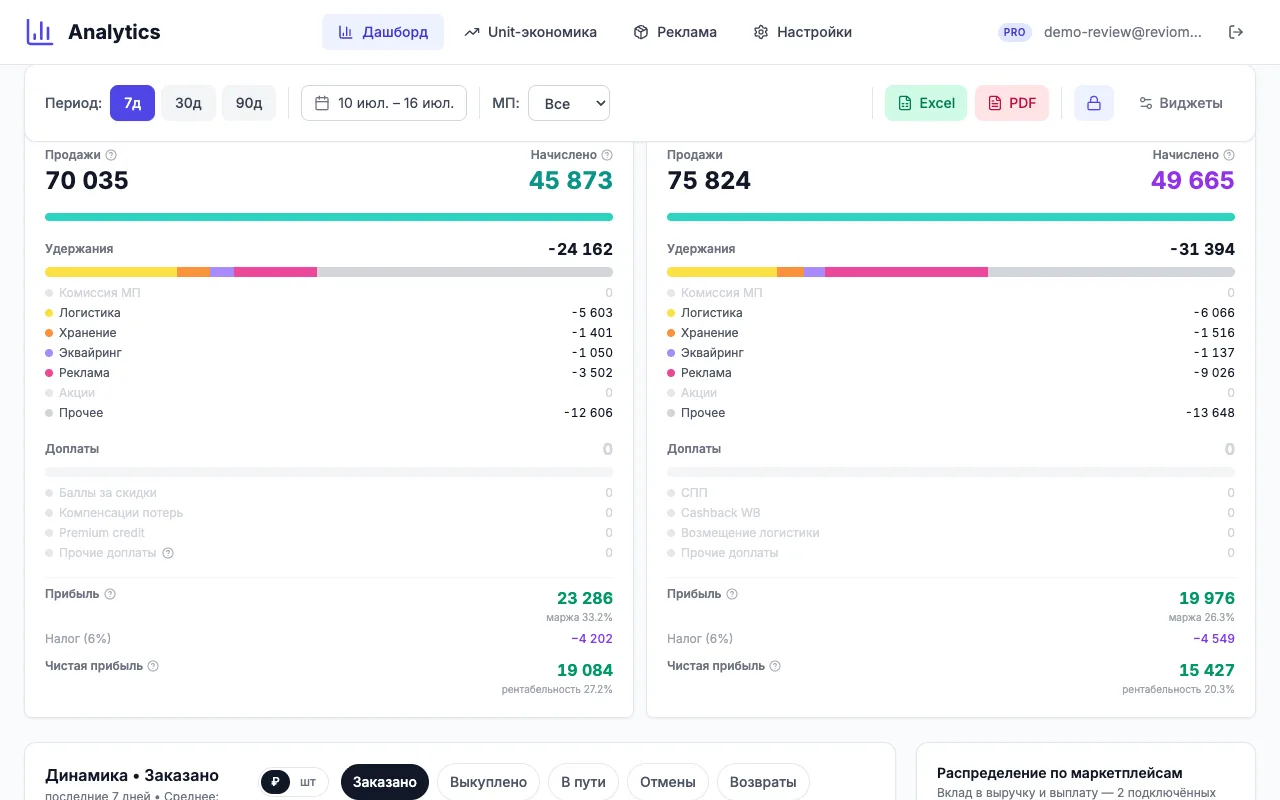Click help icon beside left Начислено
1280x800 pixels.
pos(607,155)
